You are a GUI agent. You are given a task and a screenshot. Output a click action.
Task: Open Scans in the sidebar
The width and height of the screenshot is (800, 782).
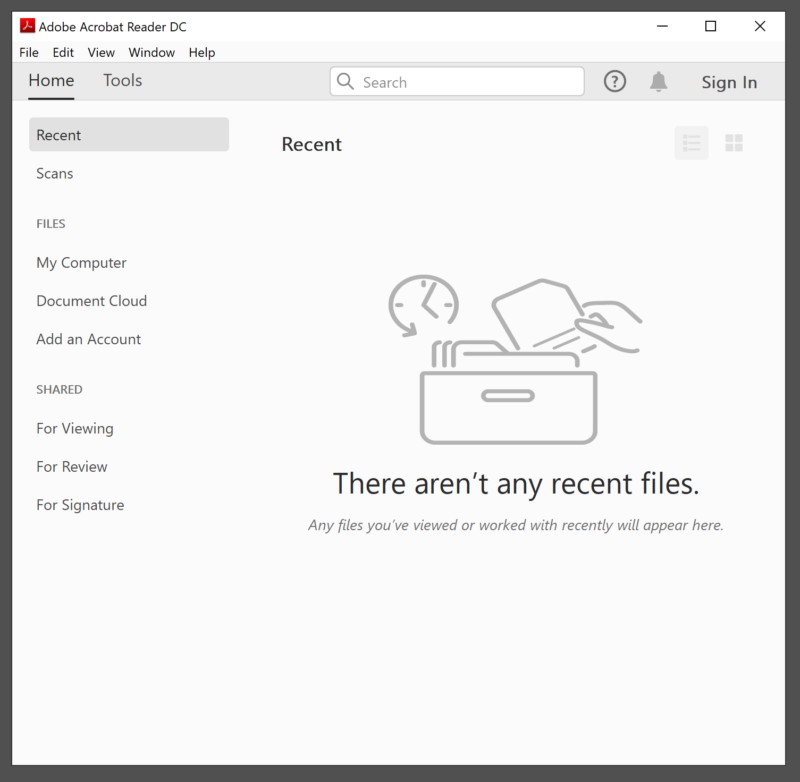point(55,173)
